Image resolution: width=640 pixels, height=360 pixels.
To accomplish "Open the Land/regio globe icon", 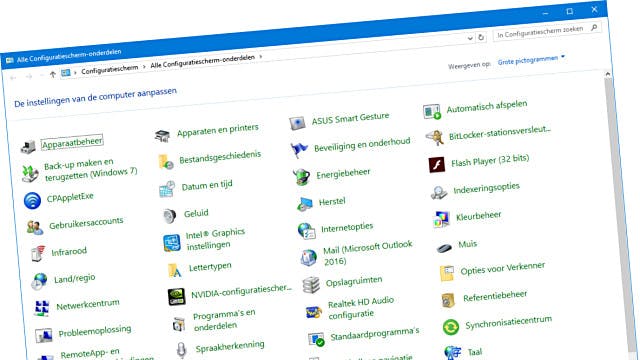I will tap(40, 281).
